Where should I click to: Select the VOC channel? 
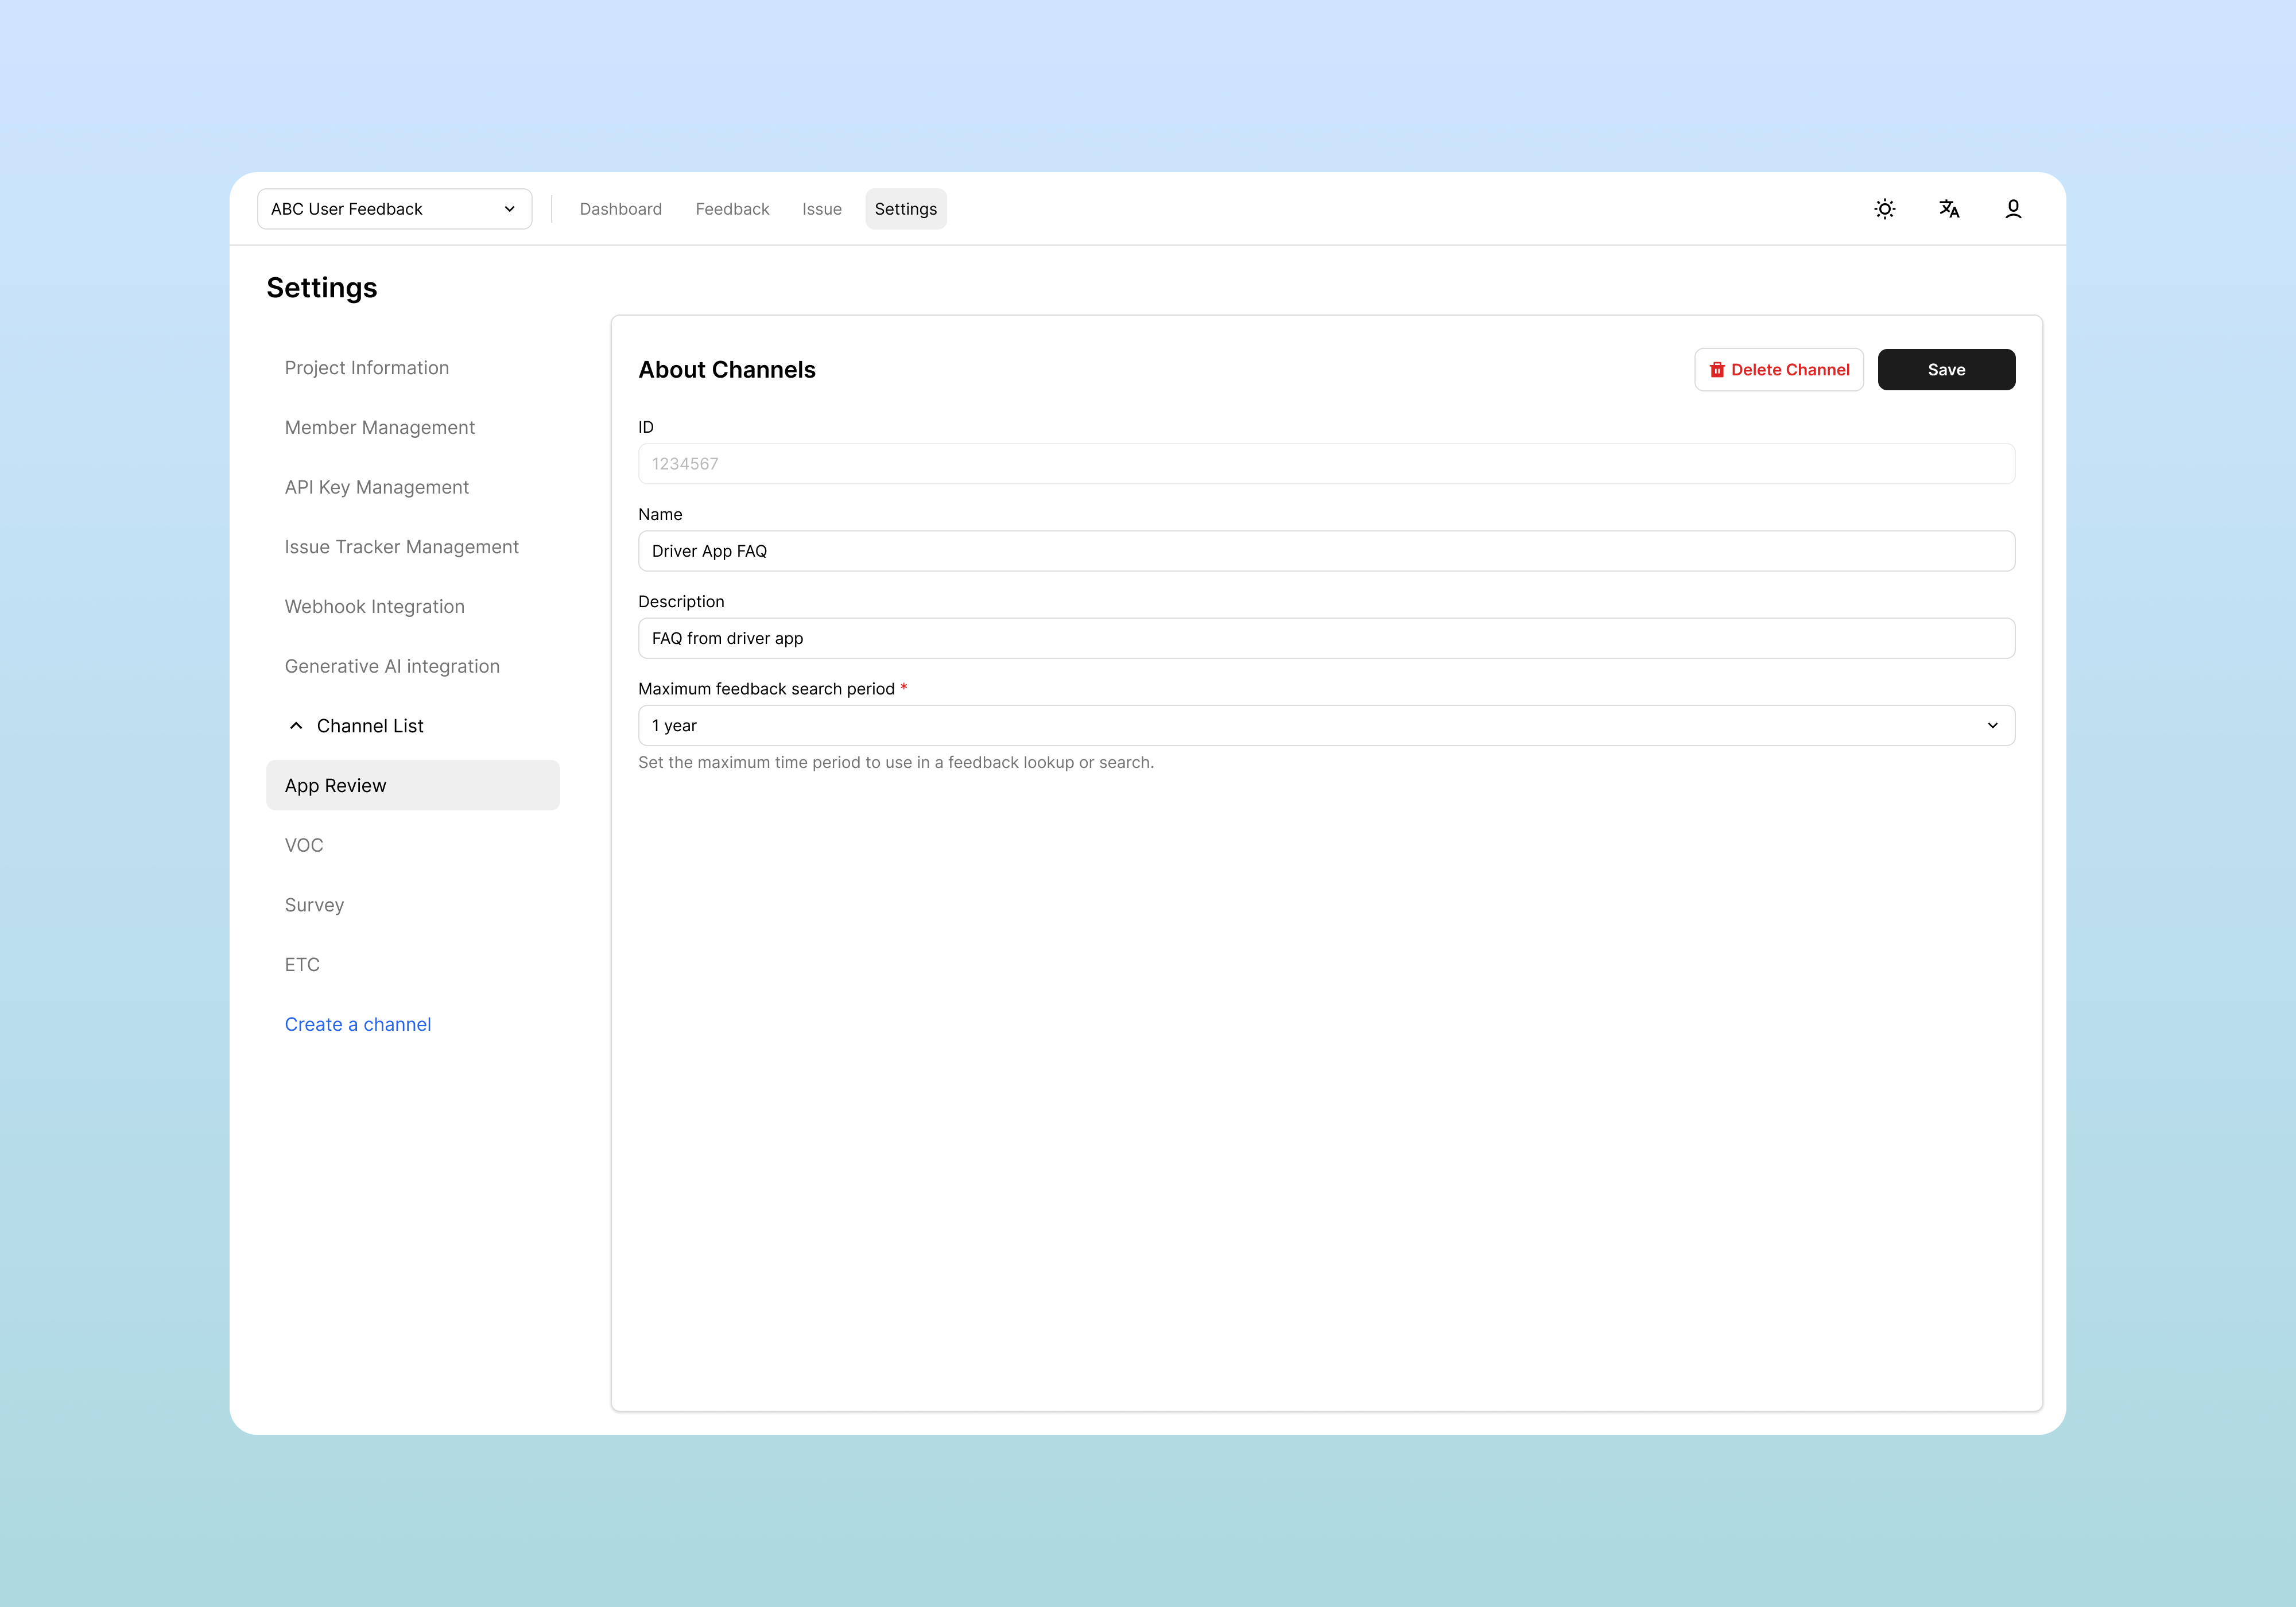tap(303, 845)
